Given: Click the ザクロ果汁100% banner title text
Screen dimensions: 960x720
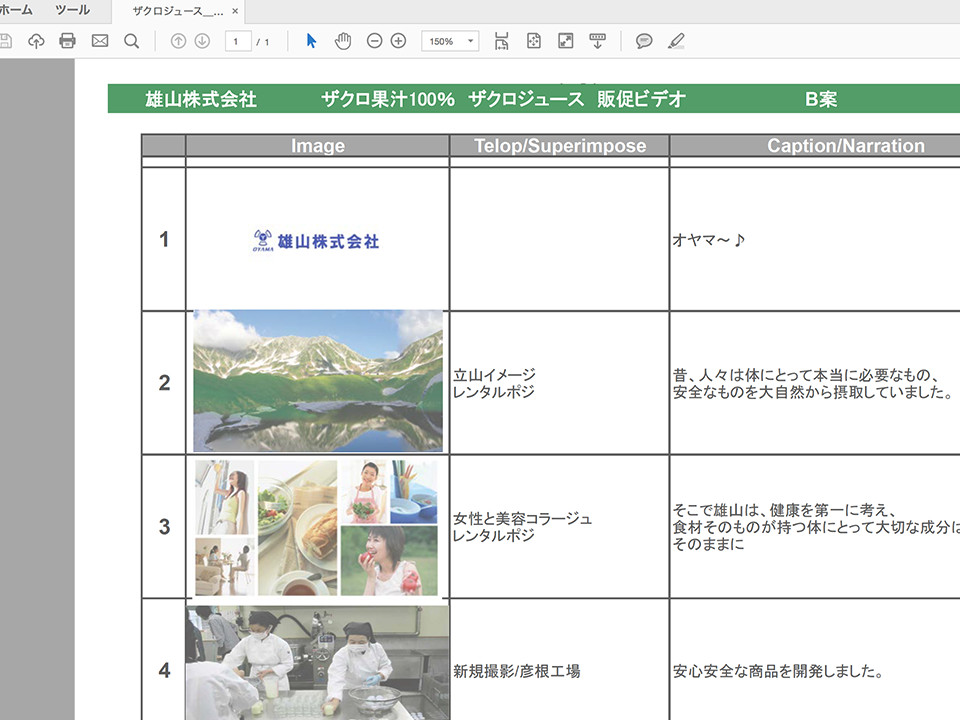Looking at the screenshot, I should [x=388, y=99].
